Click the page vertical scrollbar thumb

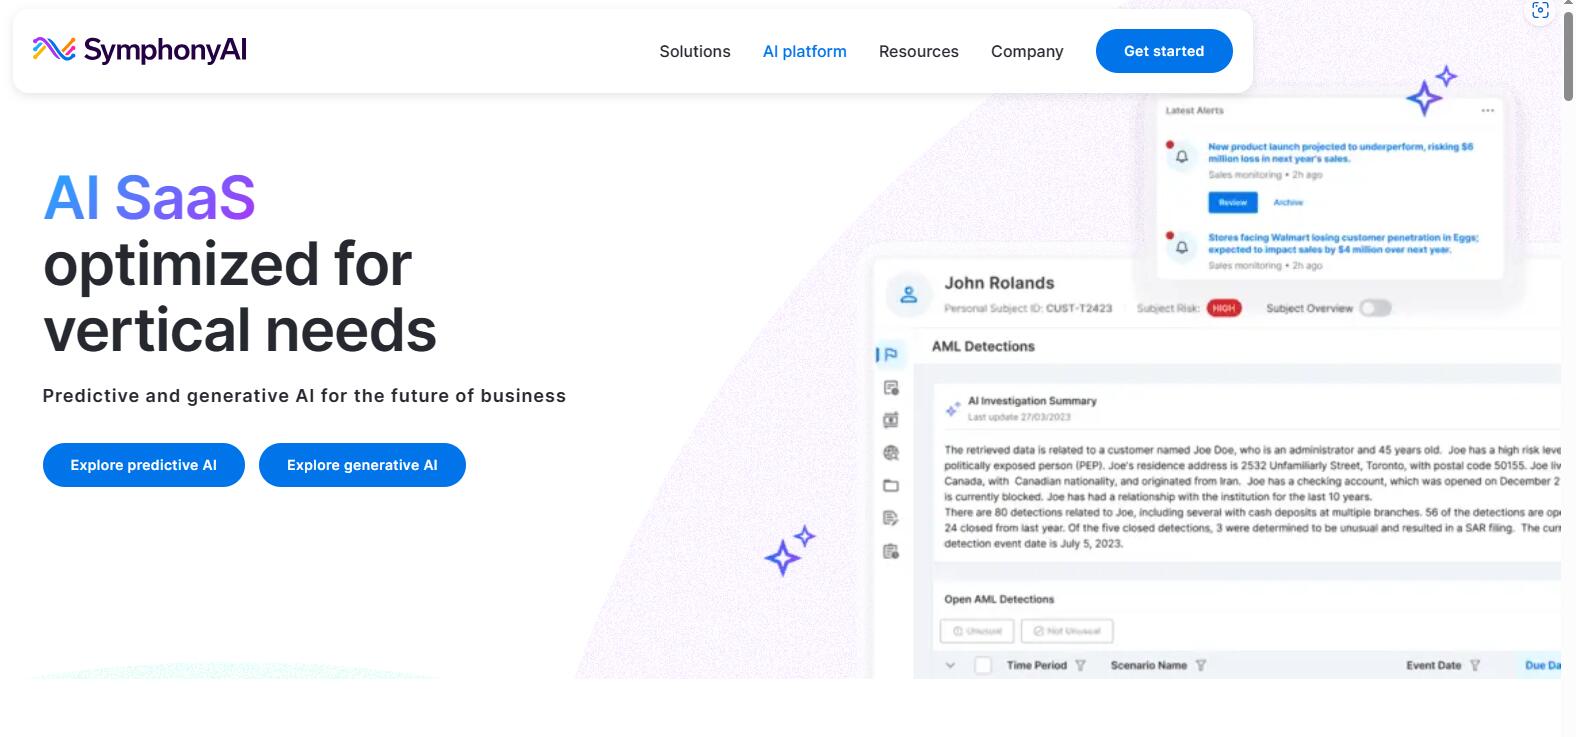click(x=1568, y=55)
